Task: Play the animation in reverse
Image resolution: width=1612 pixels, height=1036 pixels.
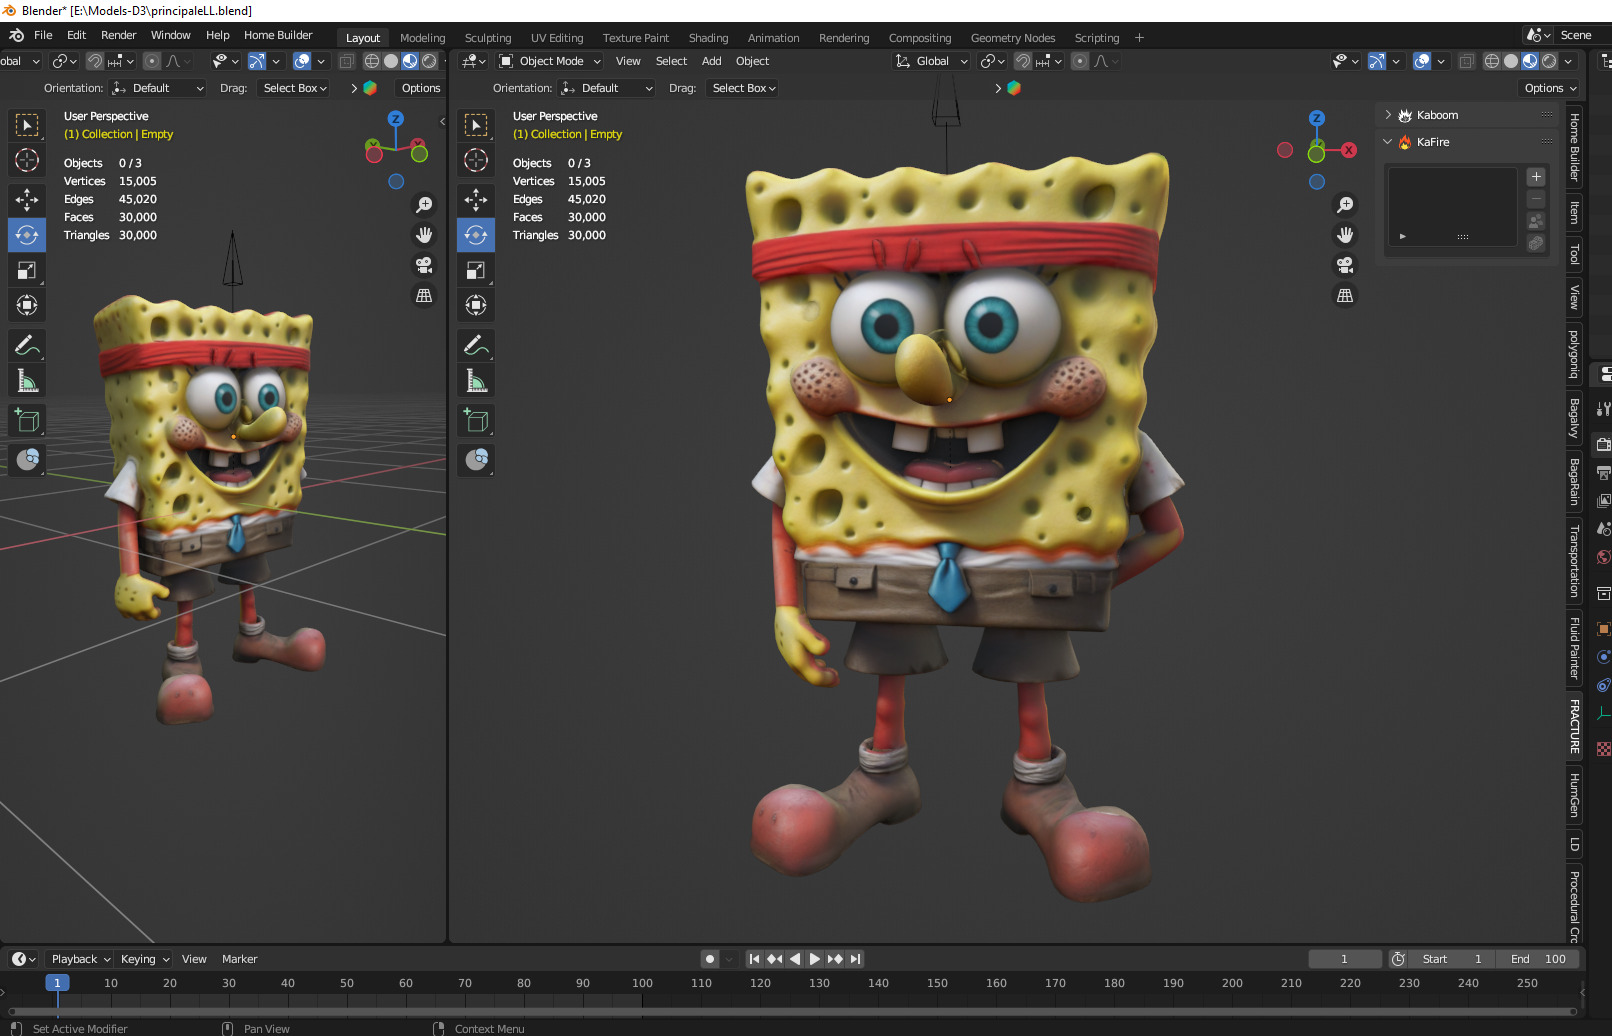Action: coord(795,959)
